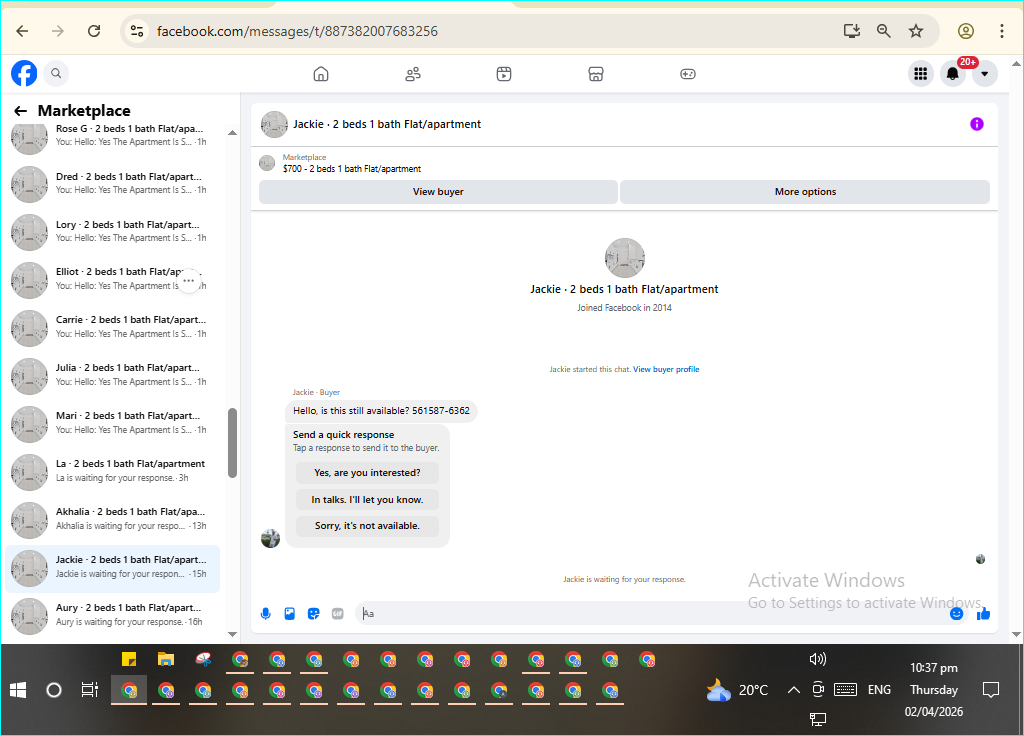Open Carrie conversation
Screen dimensions: 1024x736
point(112,327)
